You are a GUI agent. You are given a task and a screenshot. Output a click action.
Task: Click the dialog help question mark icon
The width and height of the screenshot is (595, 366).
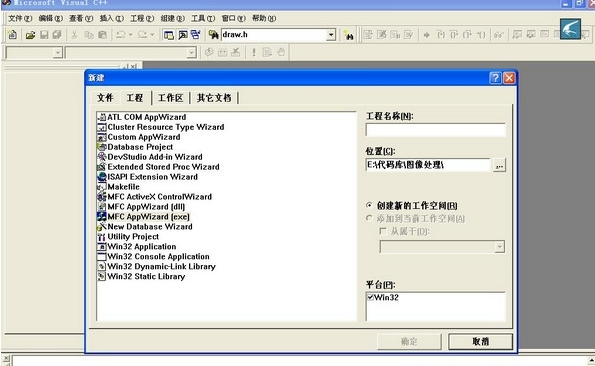[495, 78]
